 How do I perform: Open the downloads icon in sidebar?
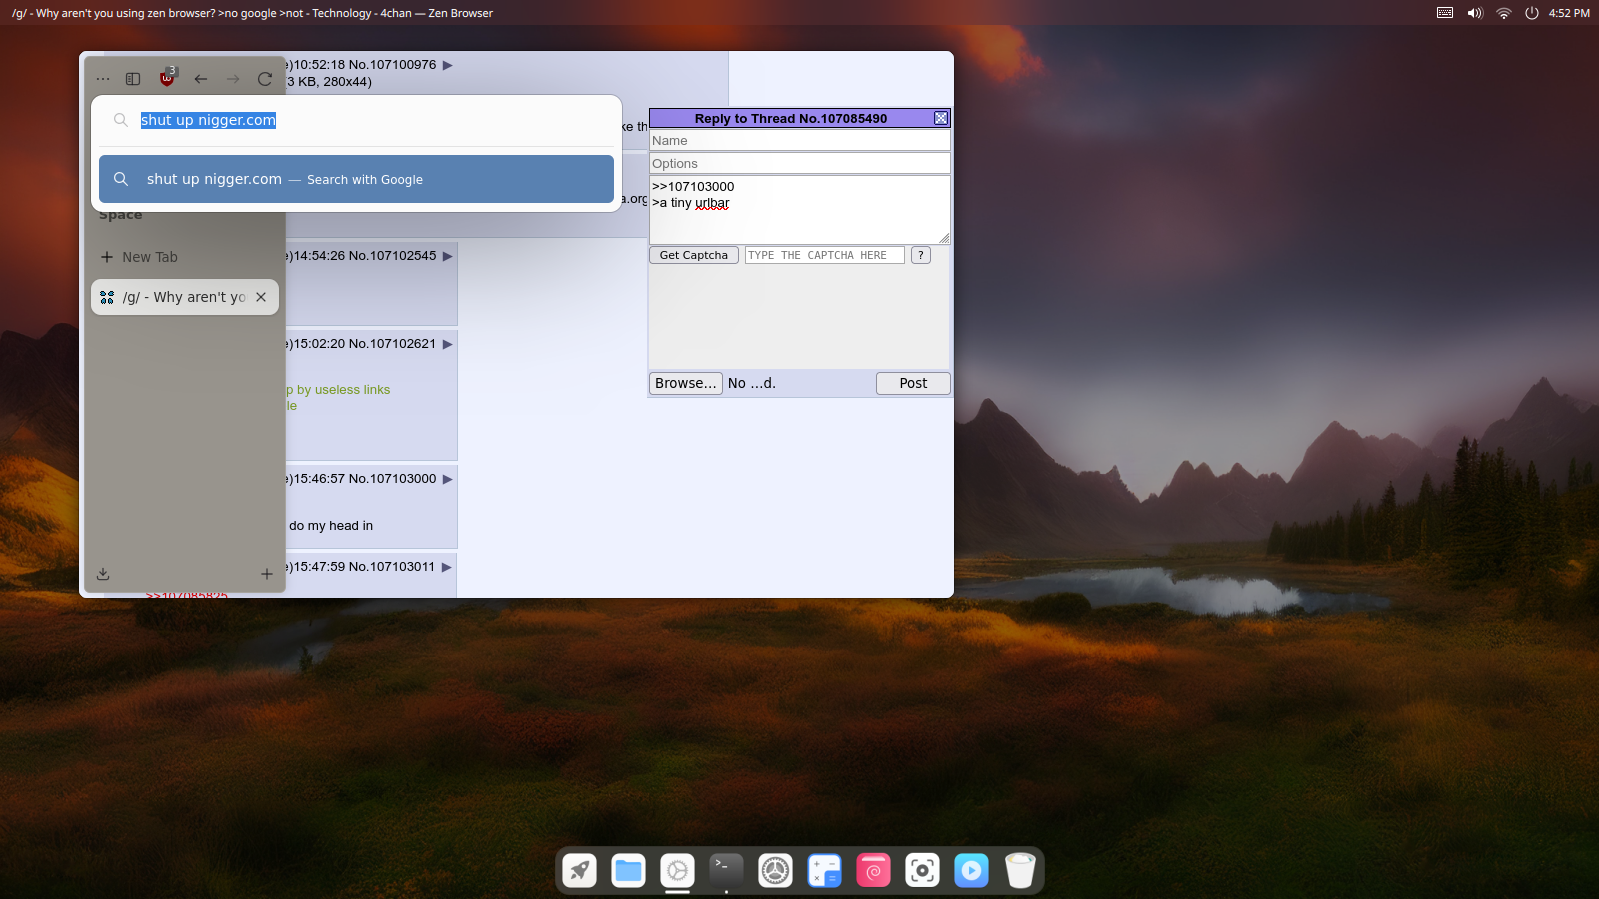[x=103, y=574]
